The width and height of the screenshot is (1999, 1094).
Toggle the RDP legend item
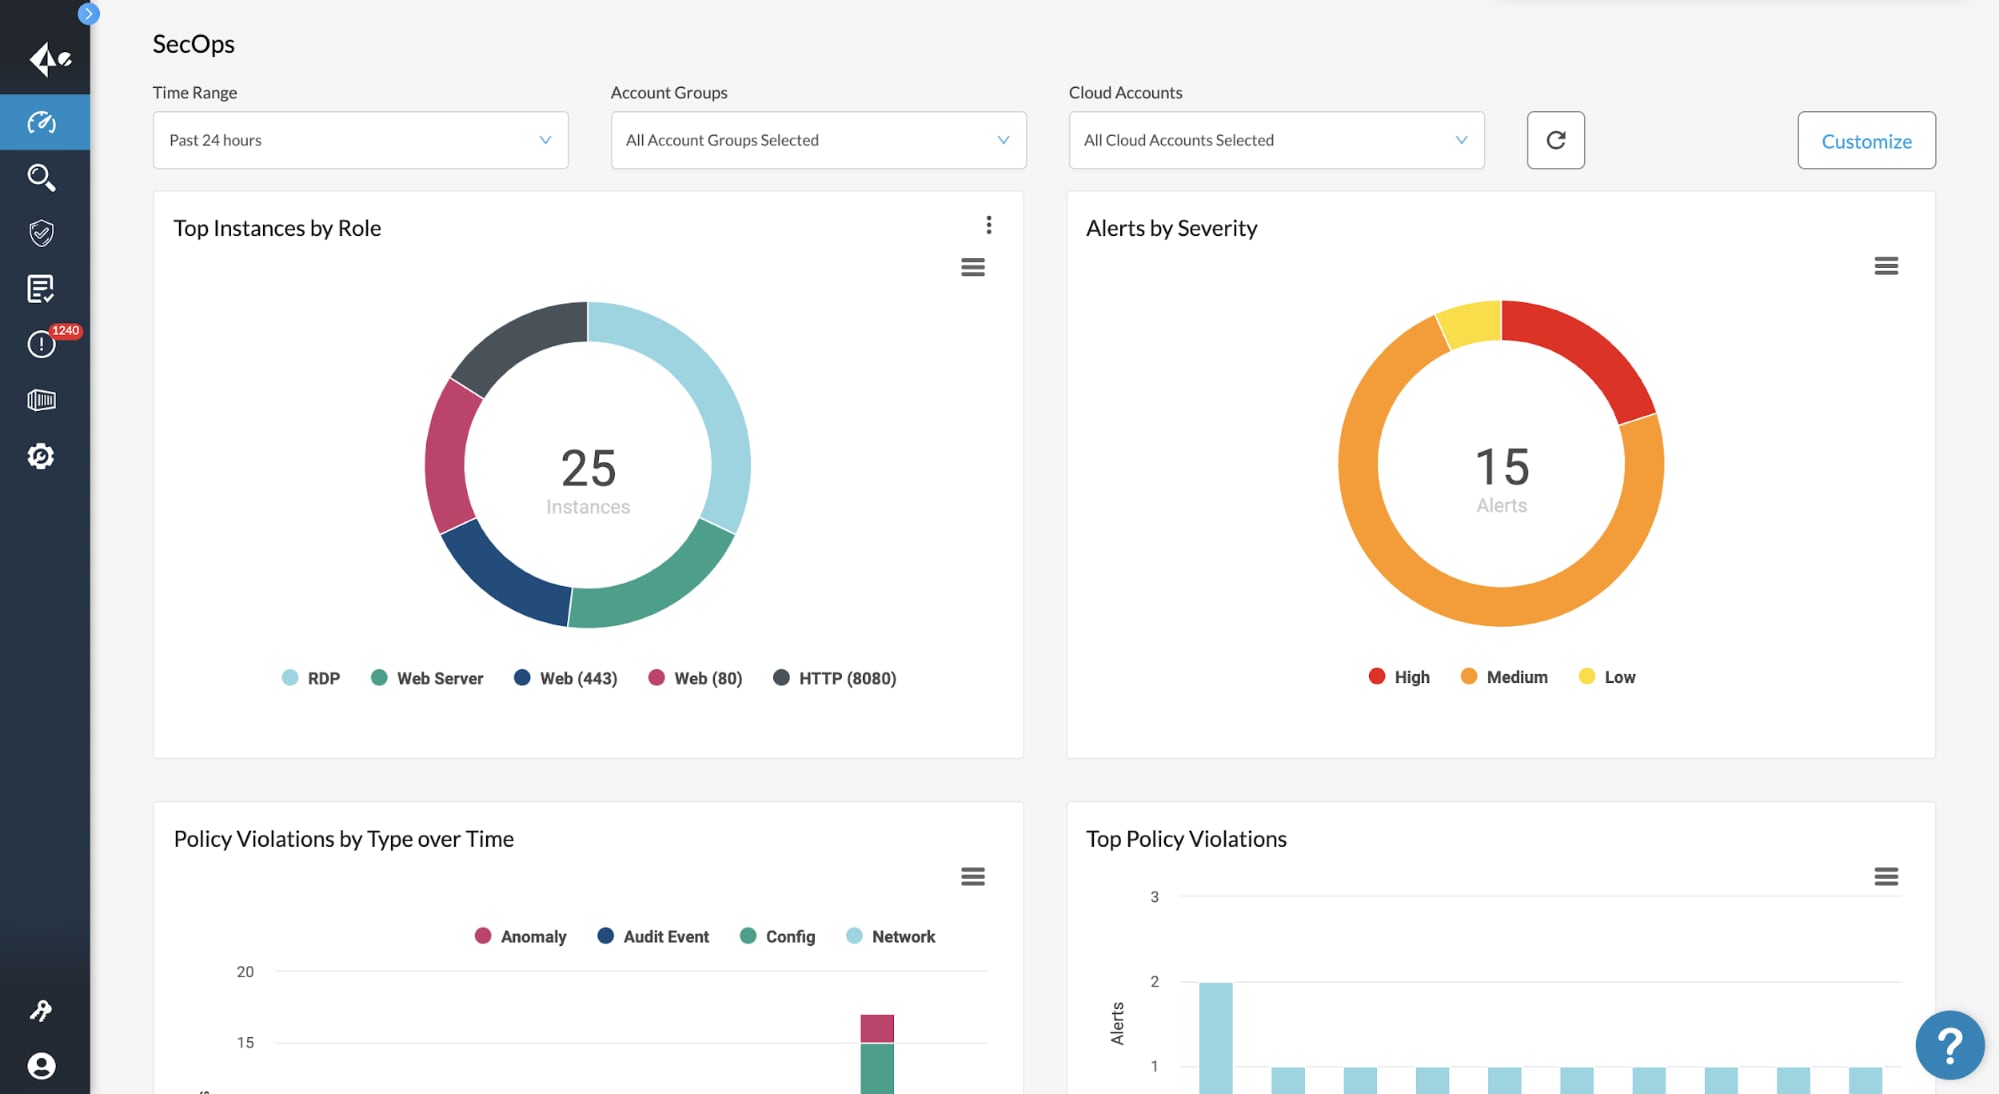(311, 678)
